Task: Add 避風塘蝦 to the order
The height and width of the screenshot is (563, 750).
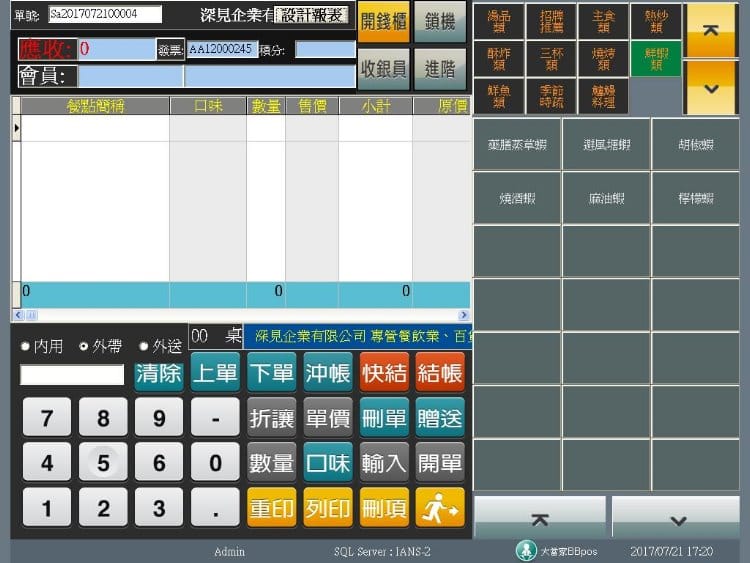Action: point(607,144)
